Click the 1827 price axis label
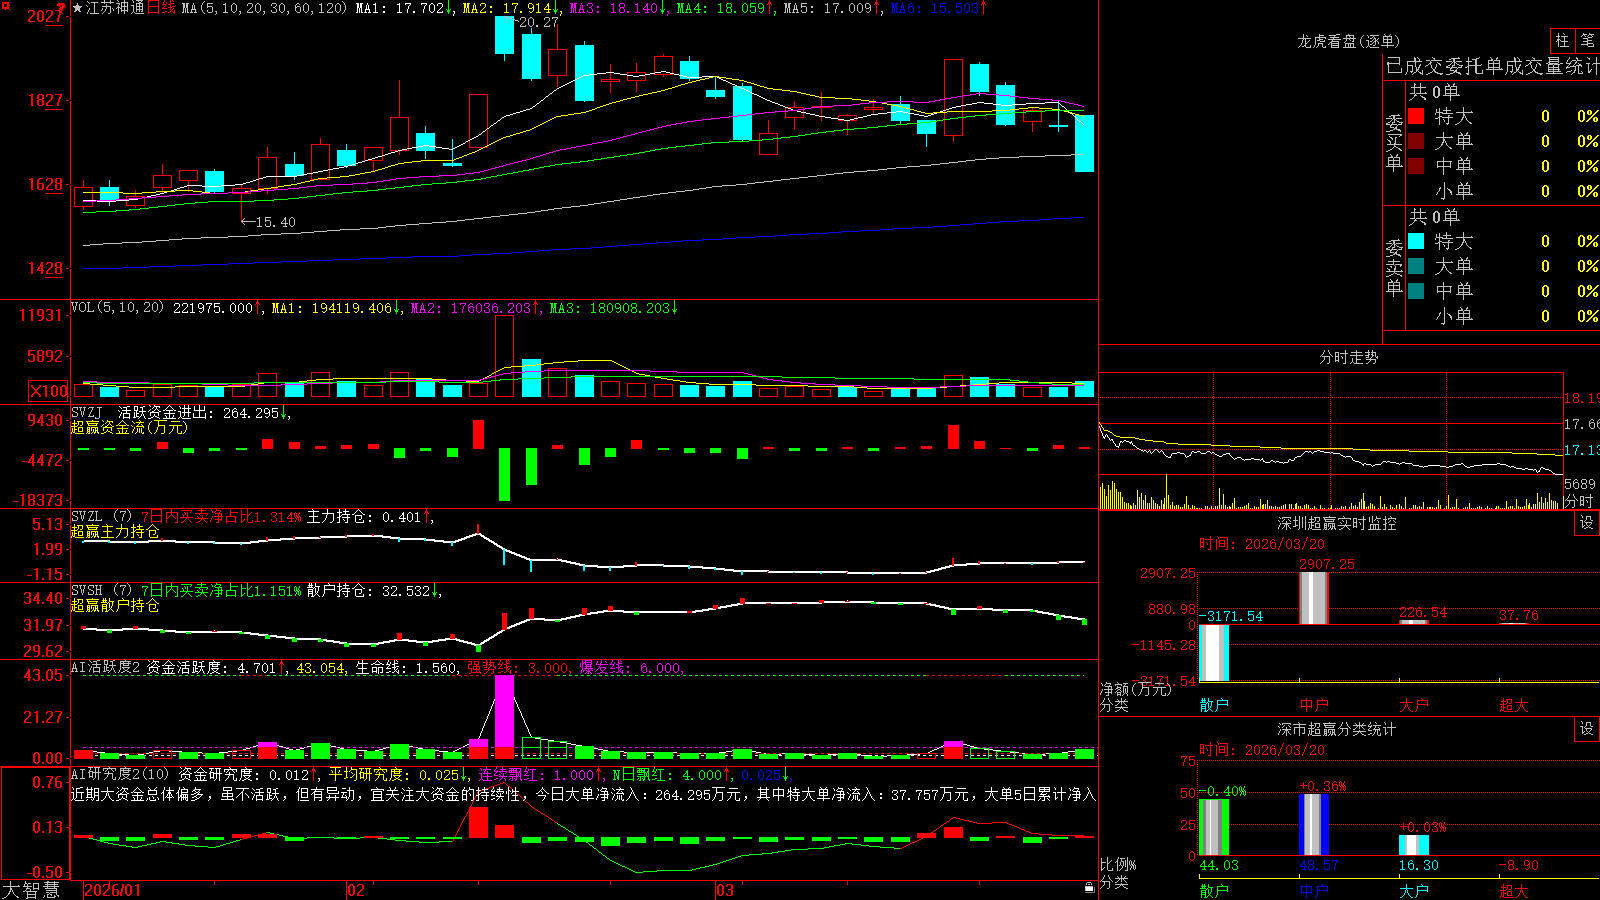The width and height of the screenshot is (1600, 900). click(x=44, y=100)
